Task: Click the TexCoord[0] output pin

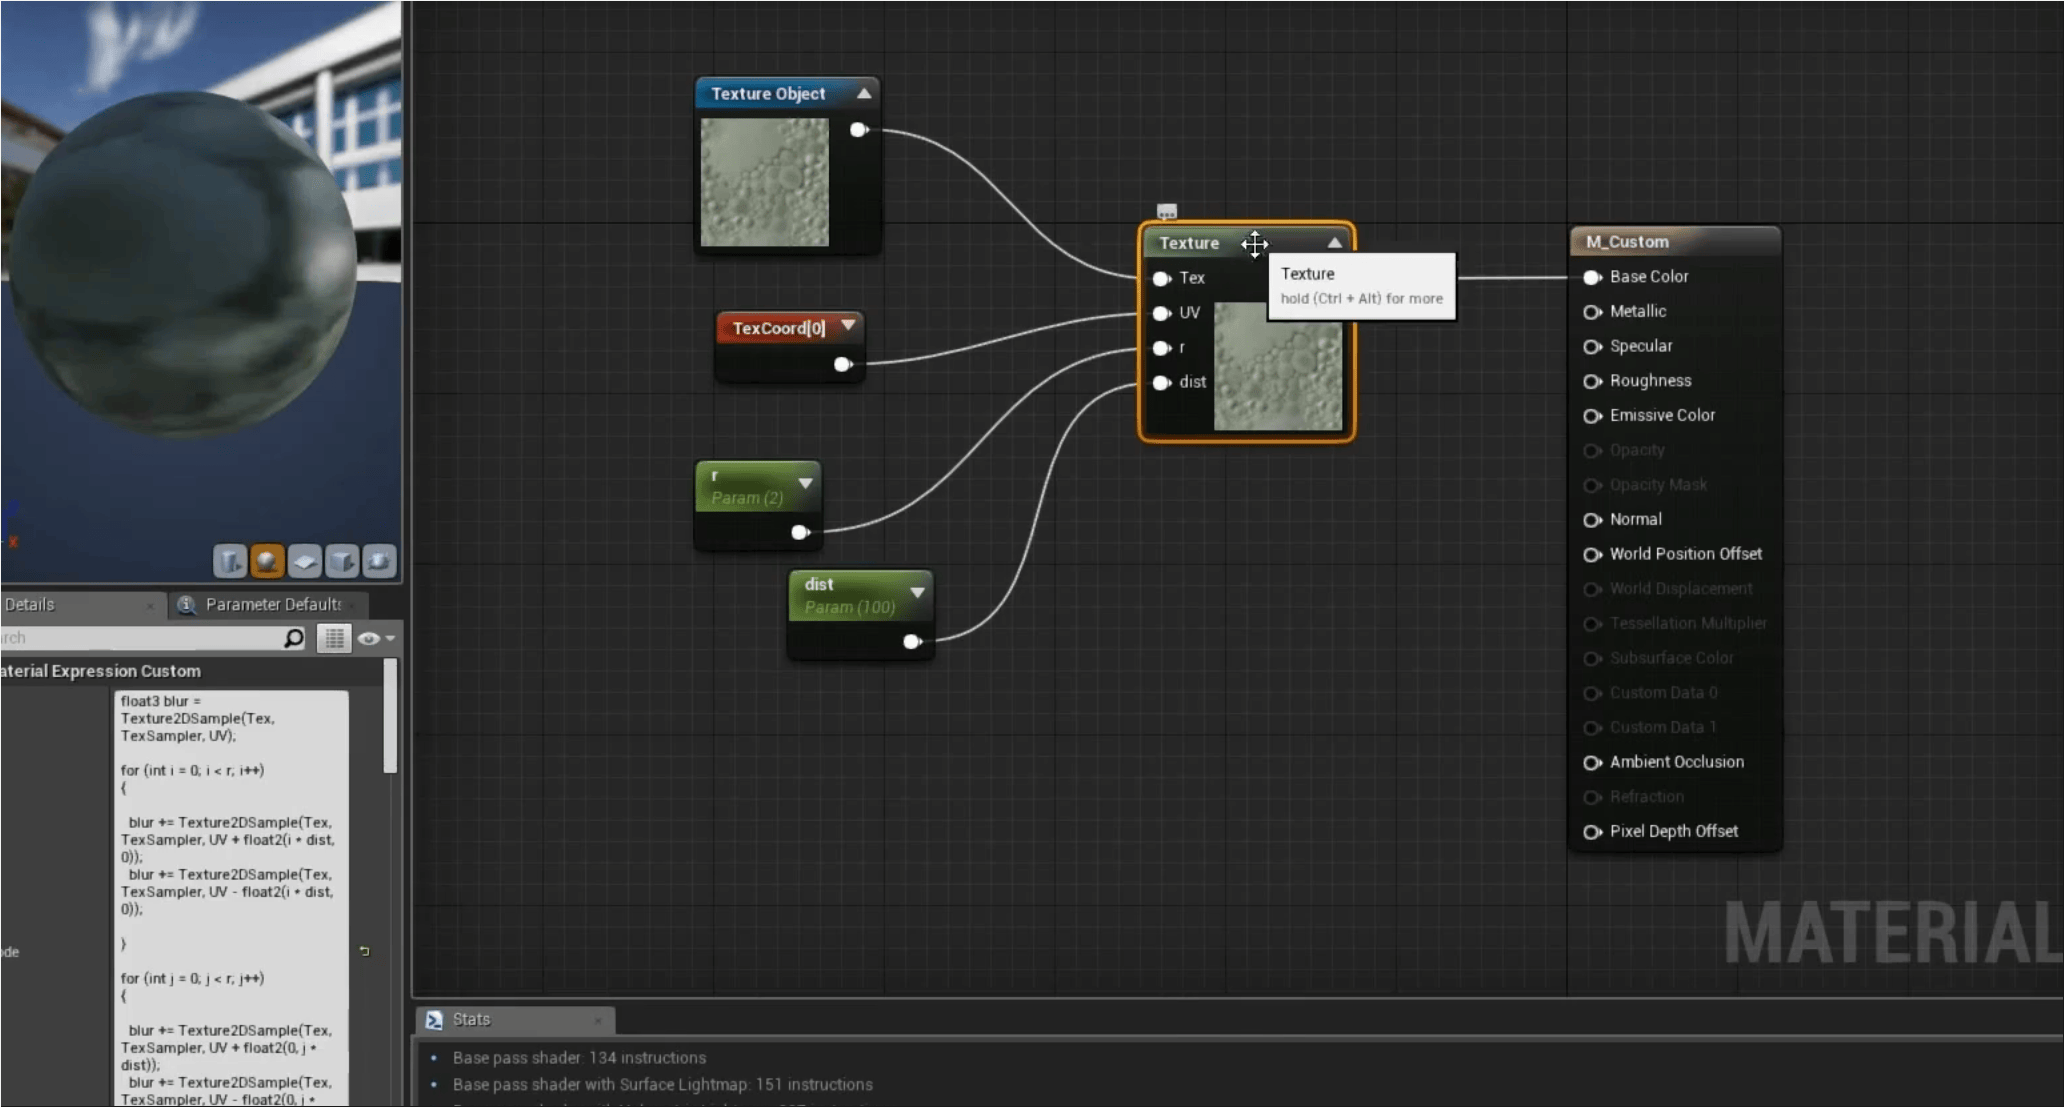Action: [x=843, y=364]
